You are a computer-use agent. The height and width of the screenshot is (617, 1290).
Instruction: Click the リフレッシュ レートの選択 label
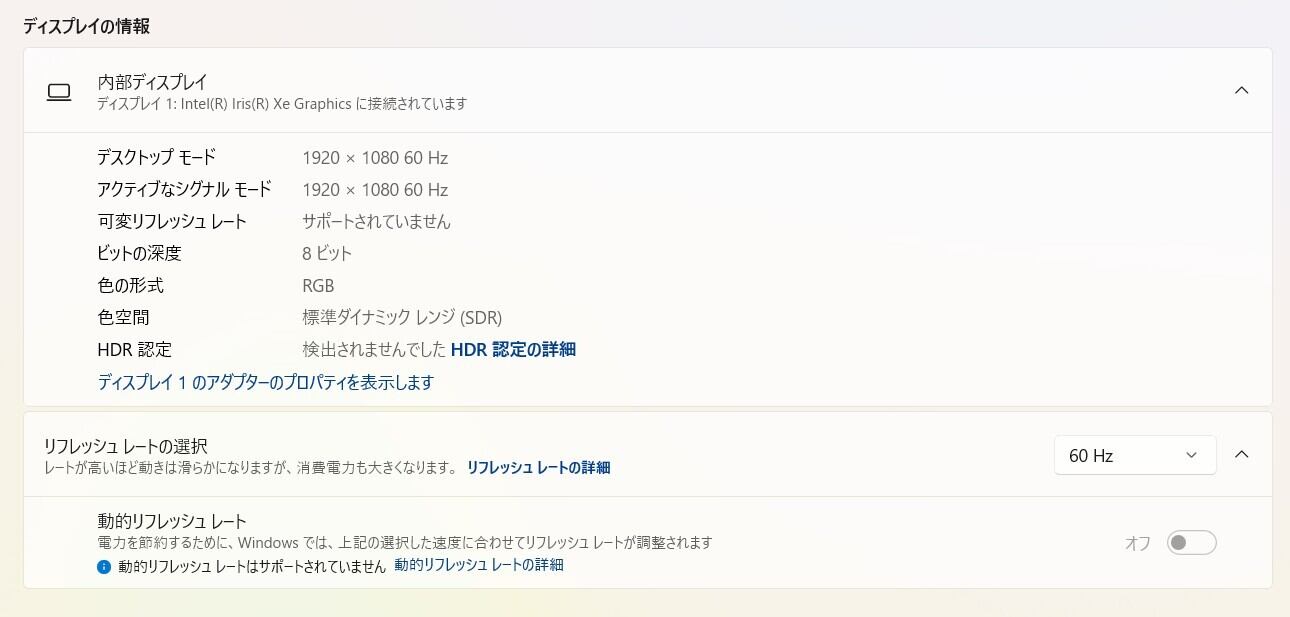pyautogui.click(x=125, y=446)
